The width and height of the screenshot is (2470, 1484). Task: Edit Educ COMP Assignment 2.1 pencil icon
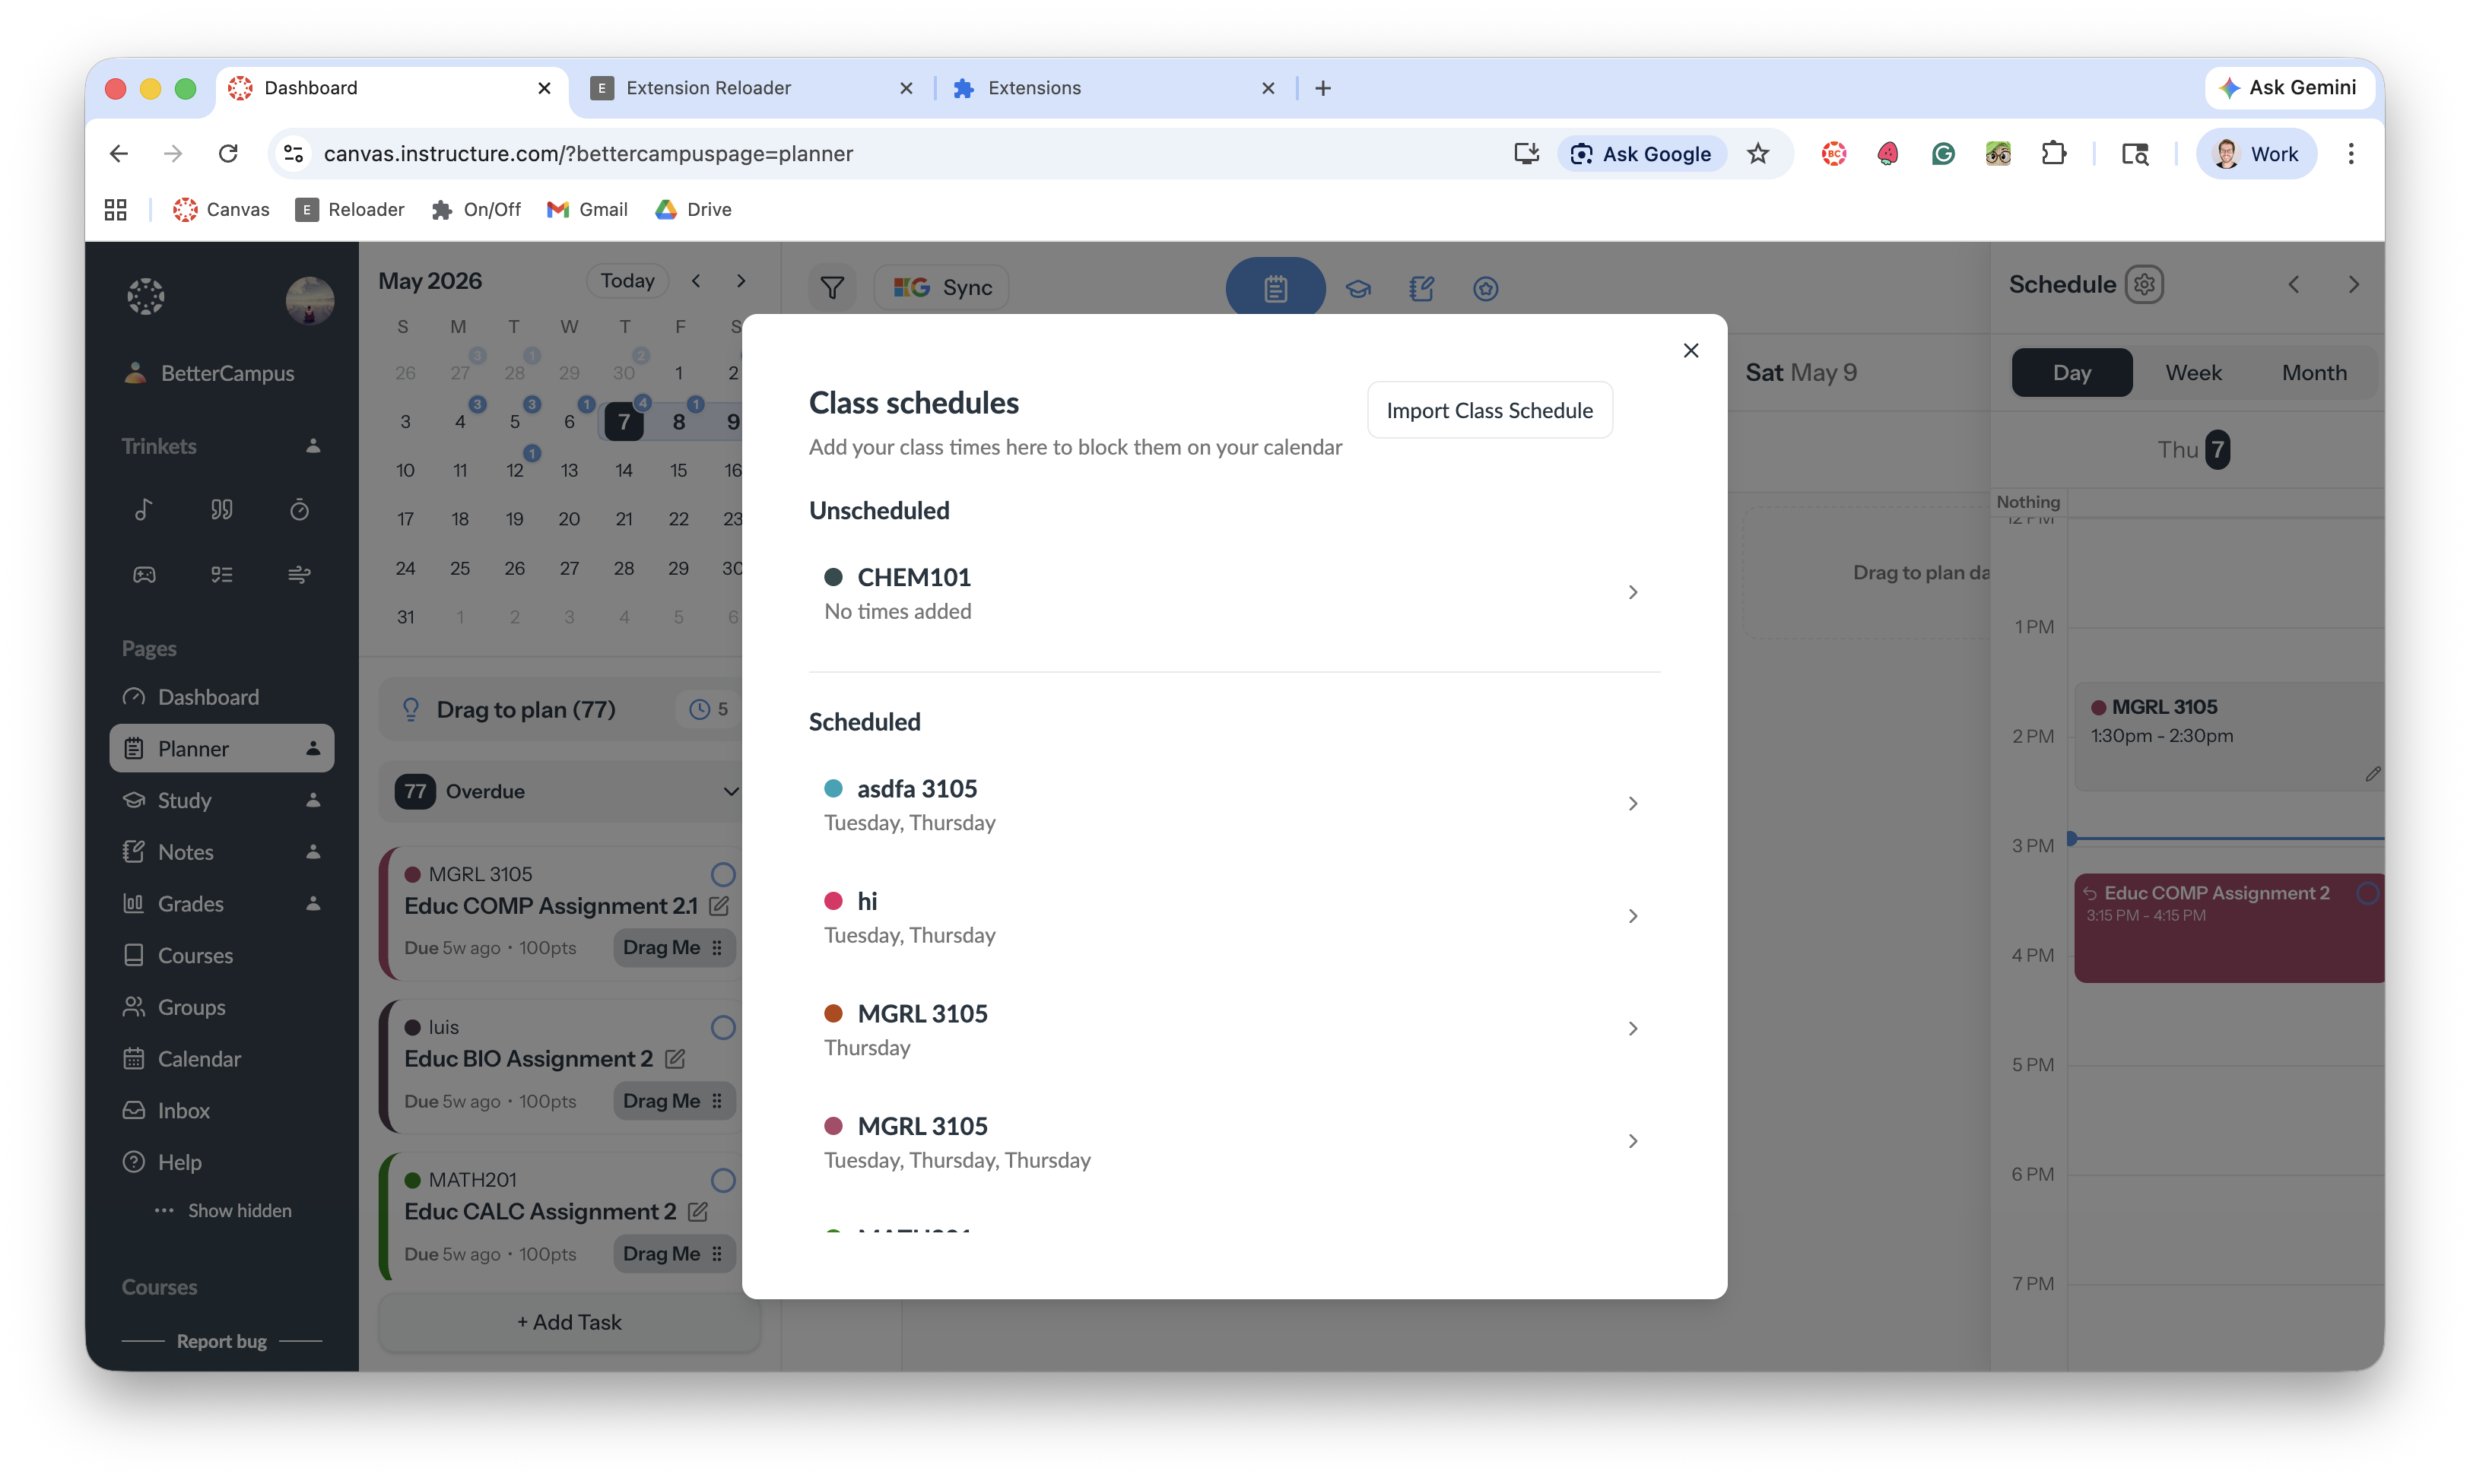click(718, 906)
